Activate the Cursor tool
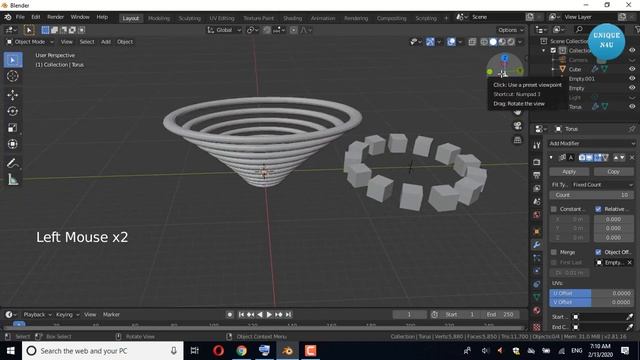 pyautogui.click(x=13, y=76)
